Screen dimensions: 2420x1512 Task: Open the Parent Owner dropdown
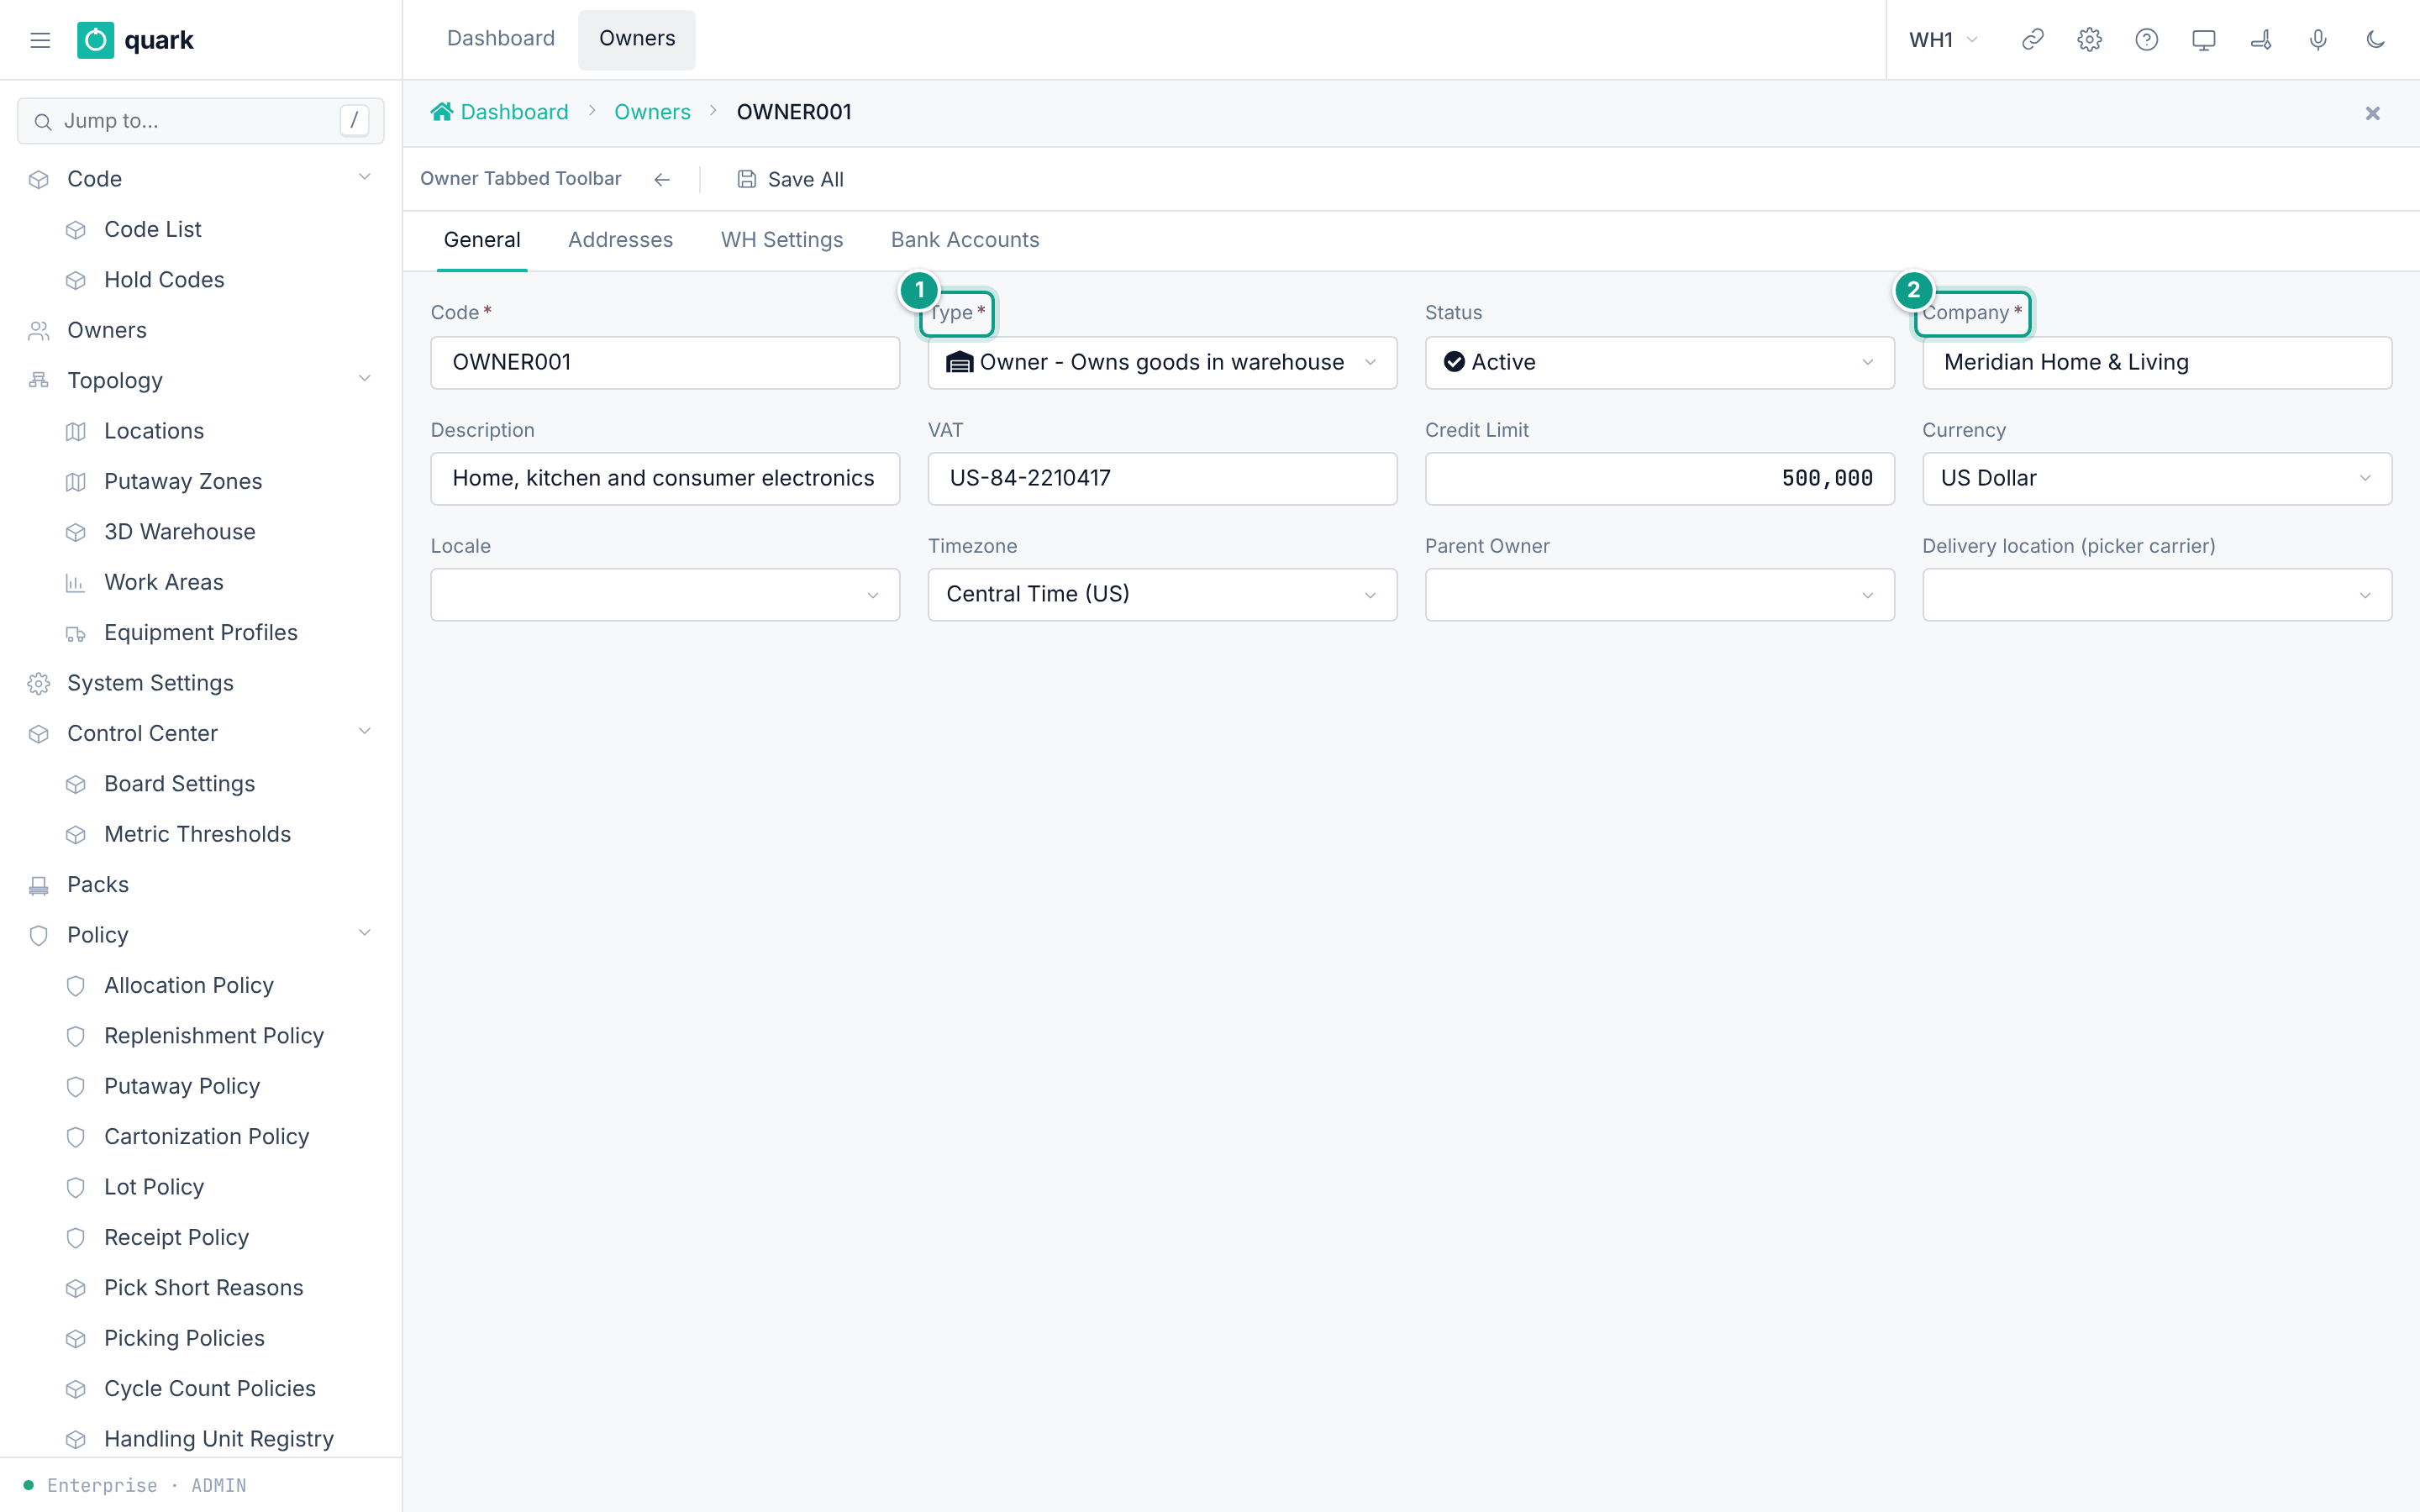click(x=1659, y=594)
